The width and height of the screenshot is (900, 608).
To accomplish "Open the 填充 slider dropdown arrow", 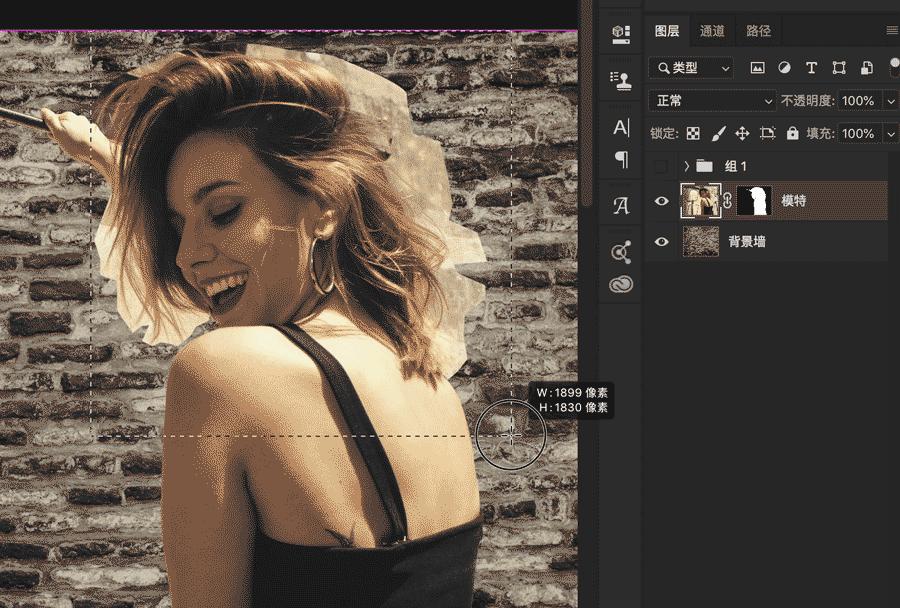I will point(890,134).
